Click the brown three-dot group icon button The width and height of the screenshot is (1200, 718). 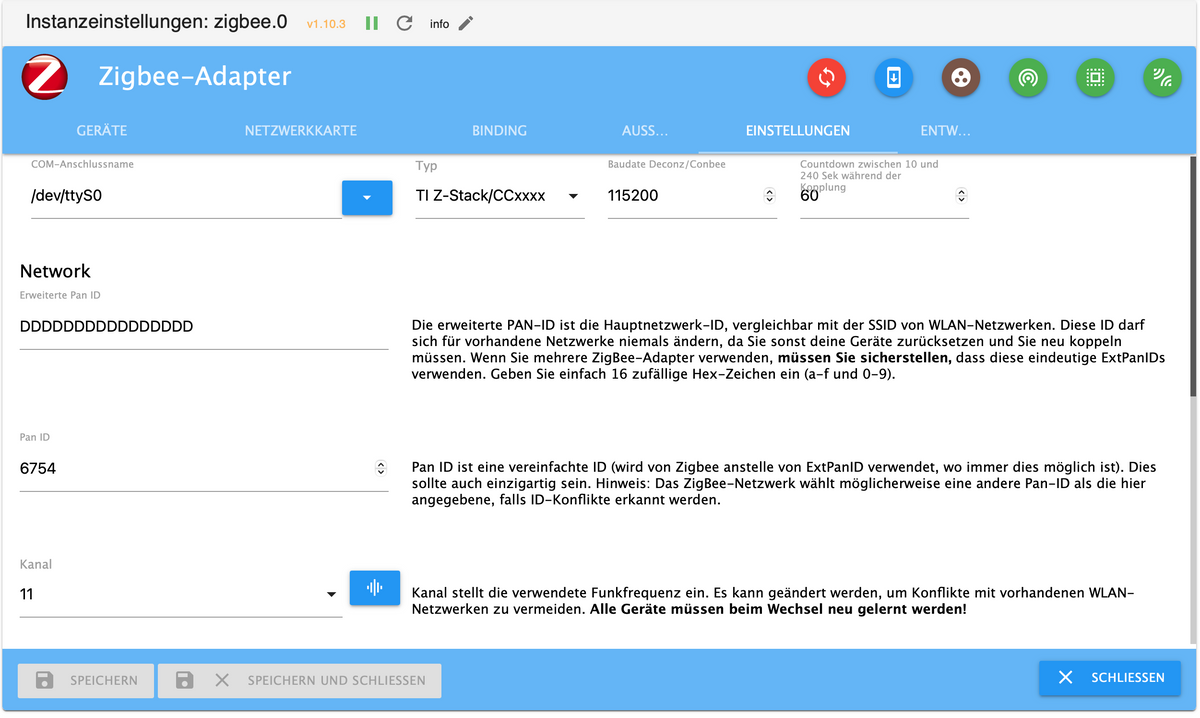pyautogui.click(x=961, y=77)
